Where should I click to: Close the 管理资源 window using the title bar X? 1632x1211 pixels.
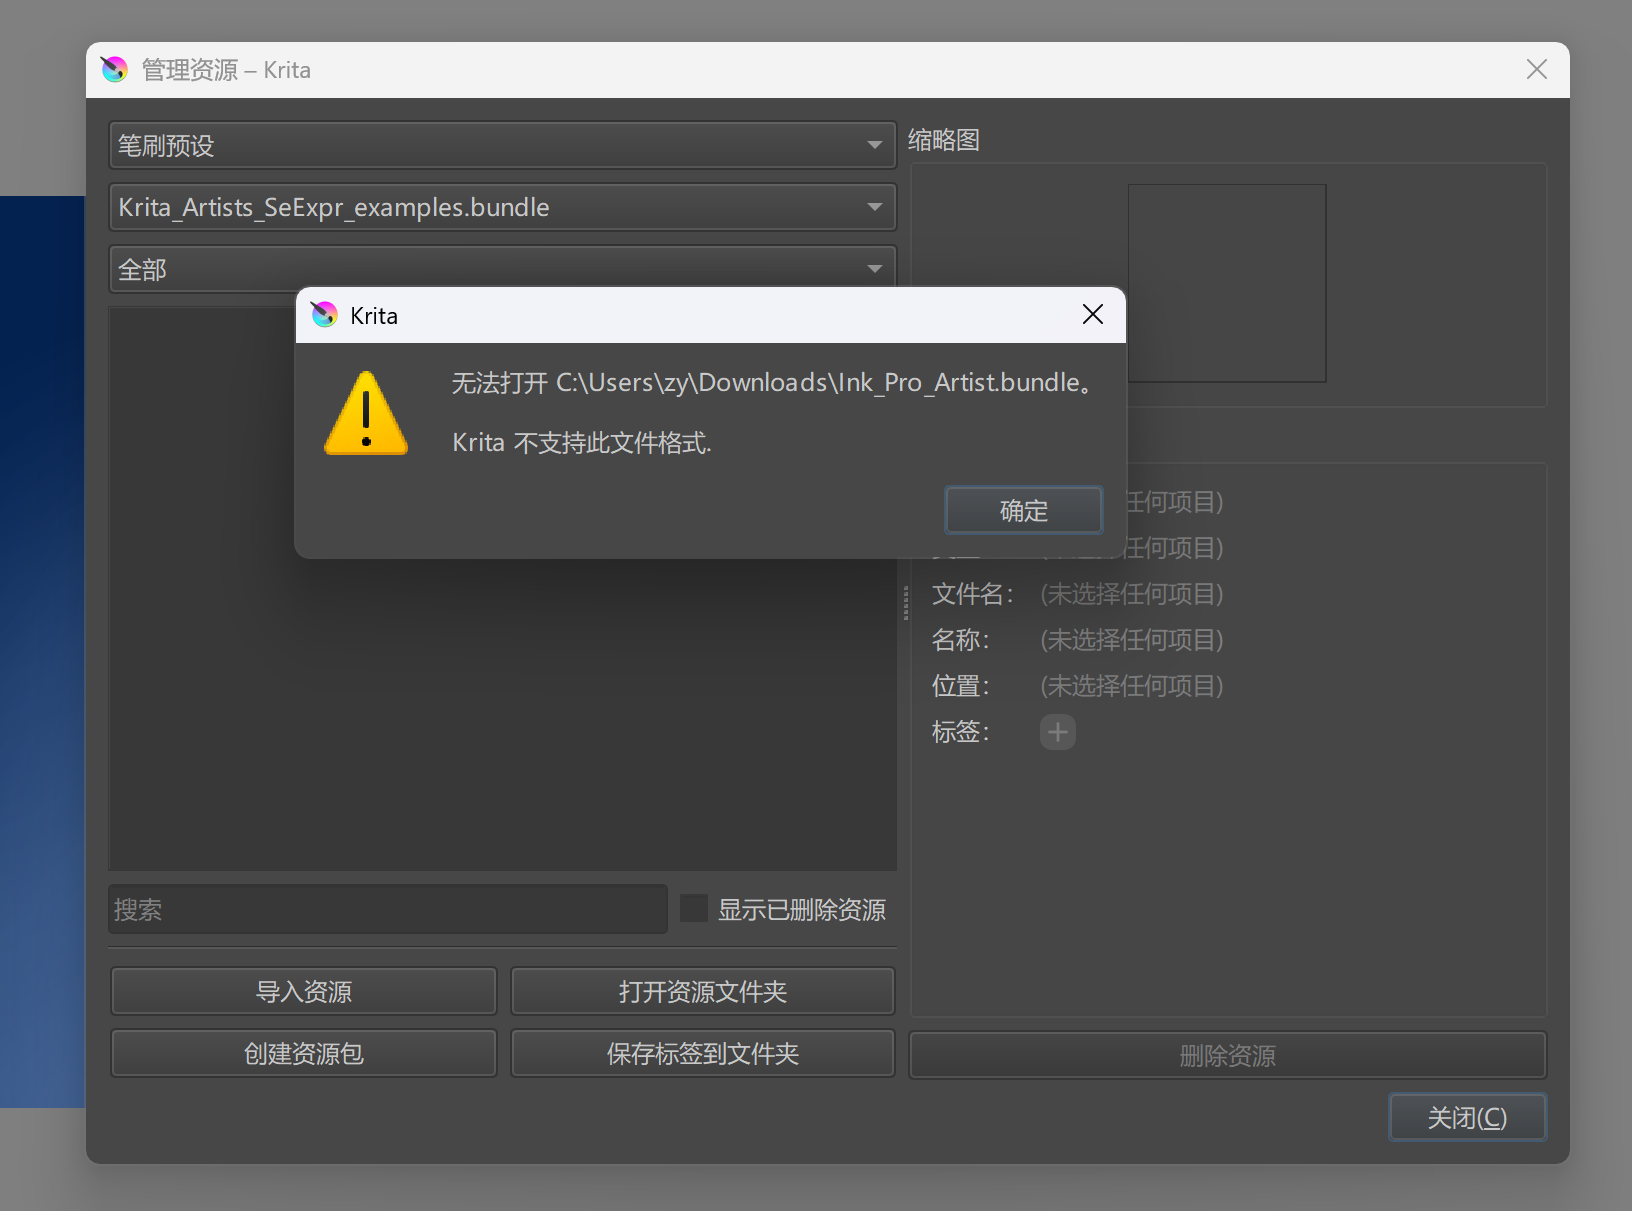[1537, 69]
